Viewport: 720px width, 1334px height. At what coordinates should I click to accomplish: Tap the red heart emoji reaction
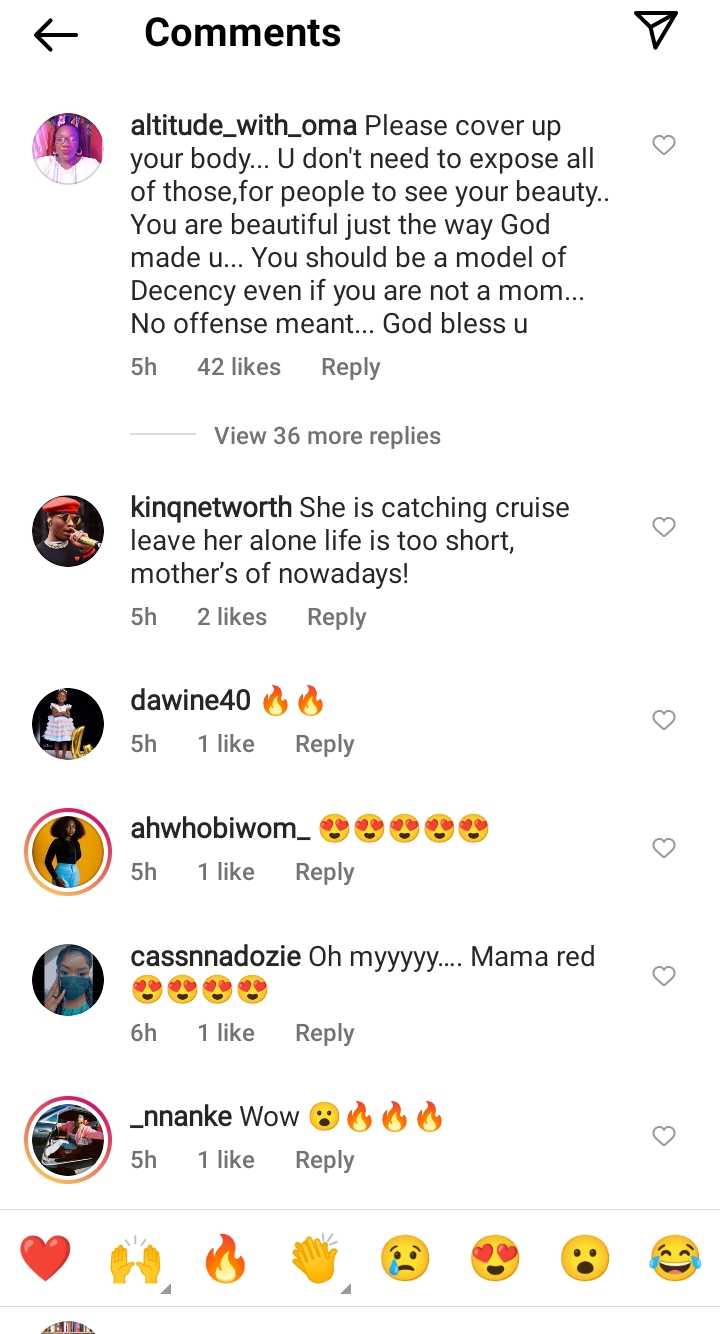tap(46, 1258)
